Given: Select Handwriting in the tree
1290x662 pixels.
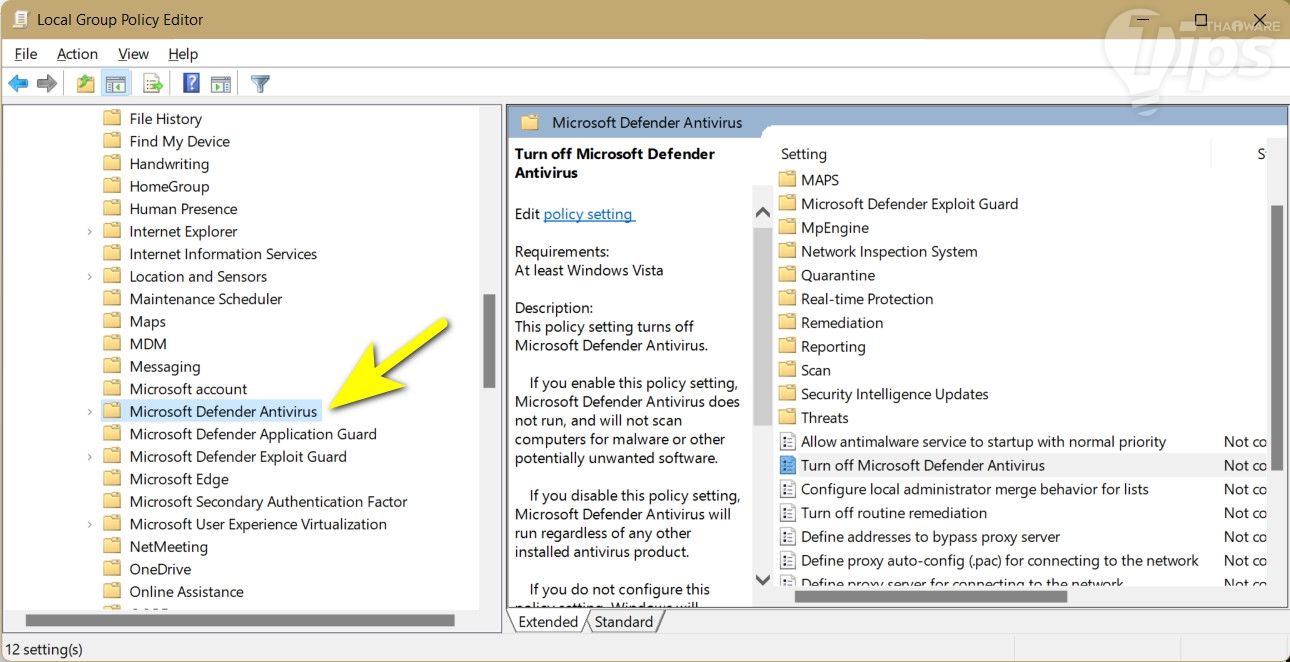Looking at the screenshot, I should click(169, 164).
